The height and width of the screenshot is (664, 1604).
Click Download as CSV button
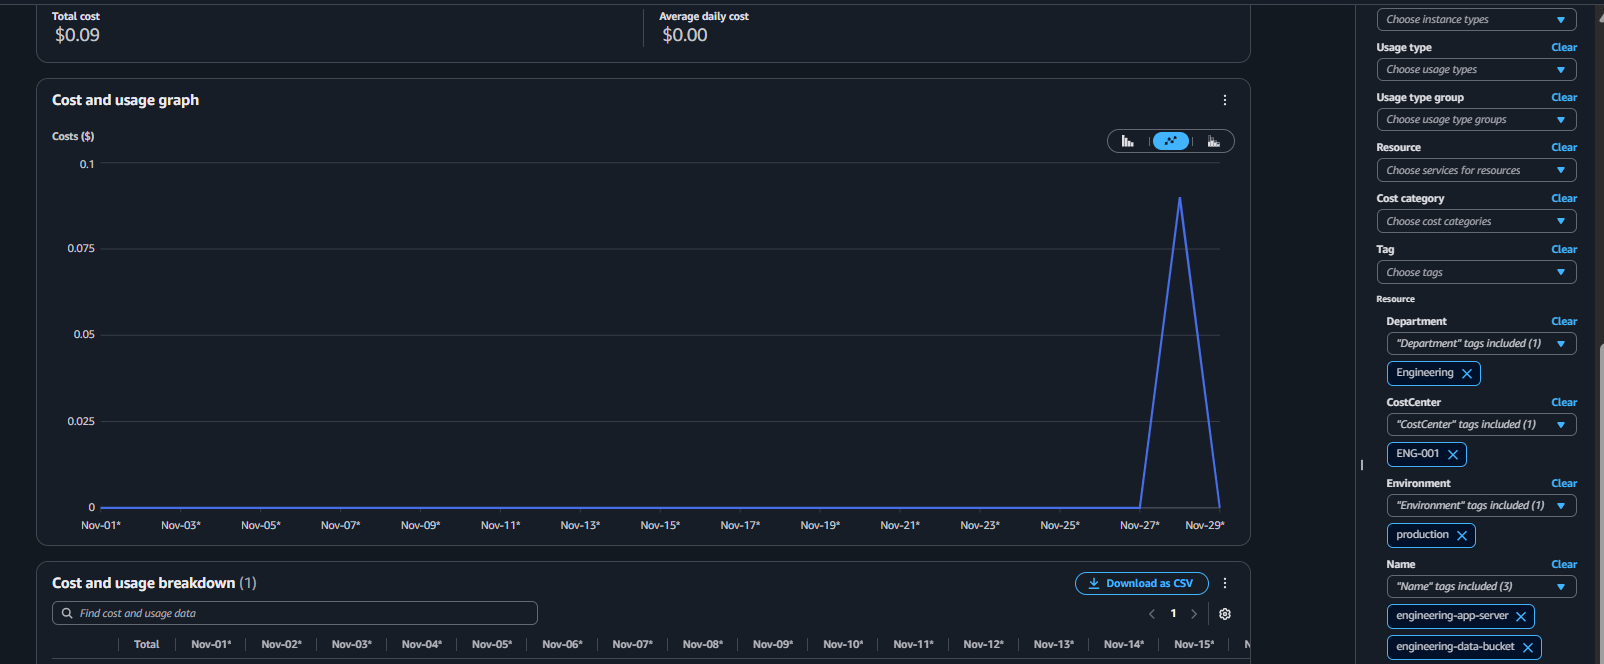[x=1141, y=583]
